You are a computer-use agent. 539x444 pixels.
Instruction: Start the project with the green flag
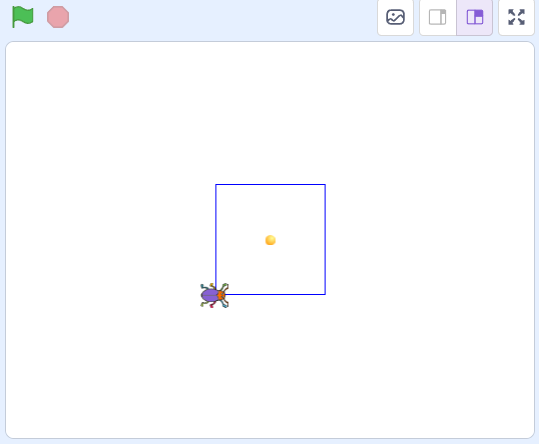[x=23, y=17]
